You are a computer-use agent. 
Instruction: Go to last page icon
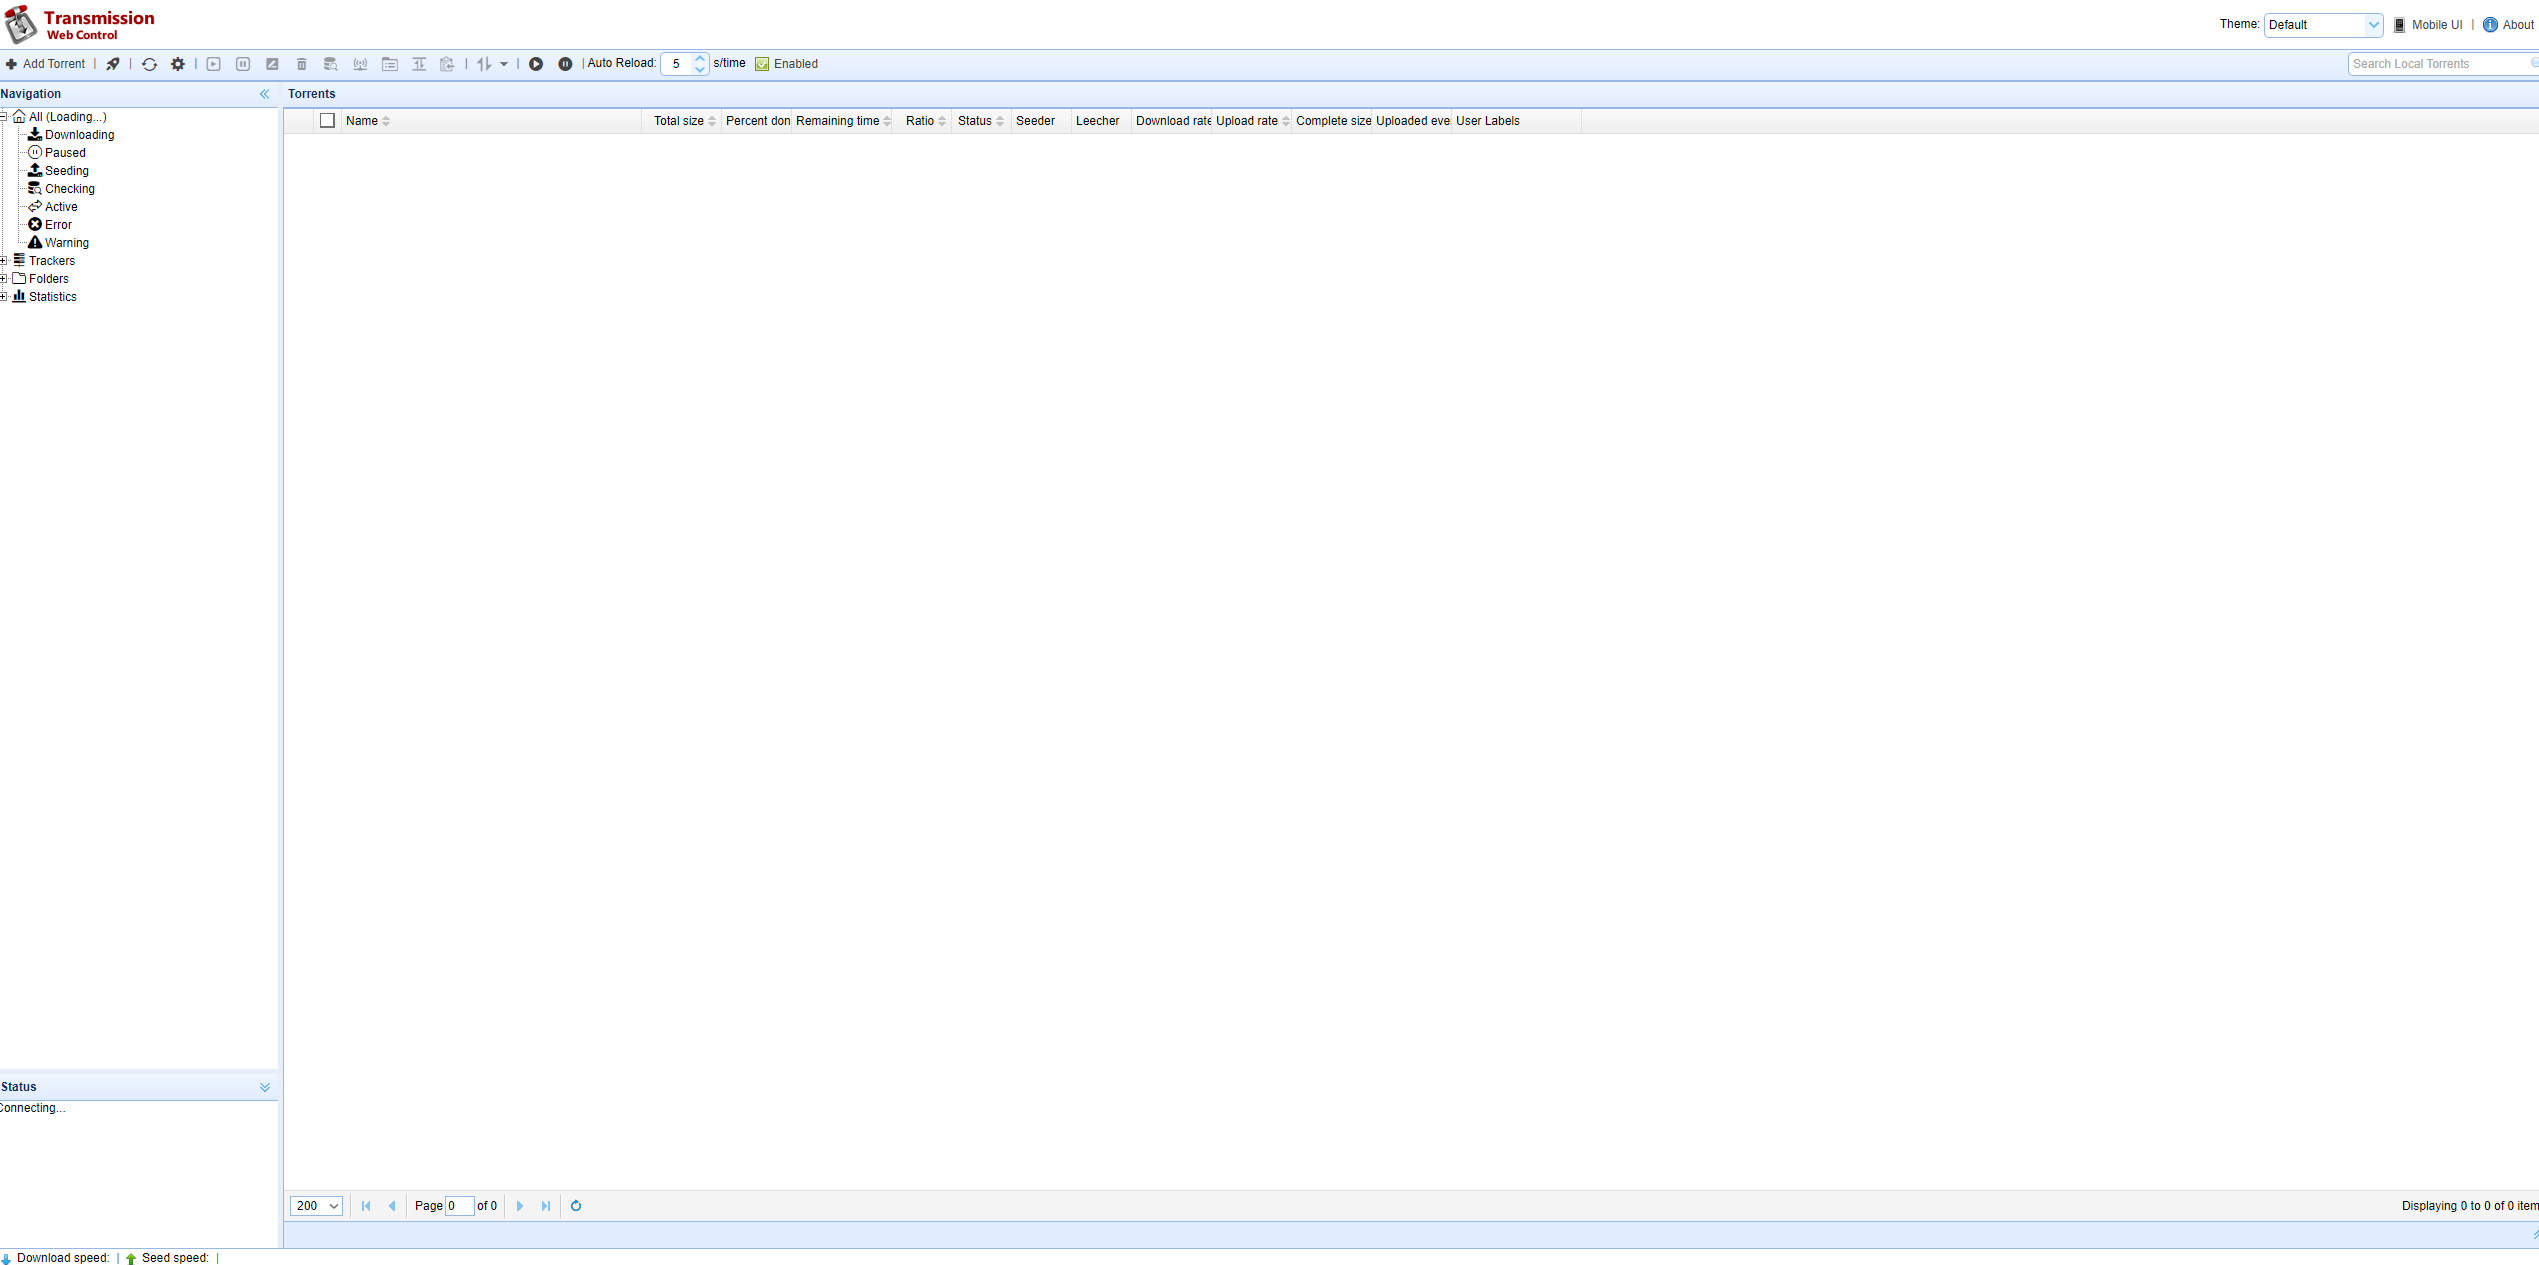point(546,1206)
